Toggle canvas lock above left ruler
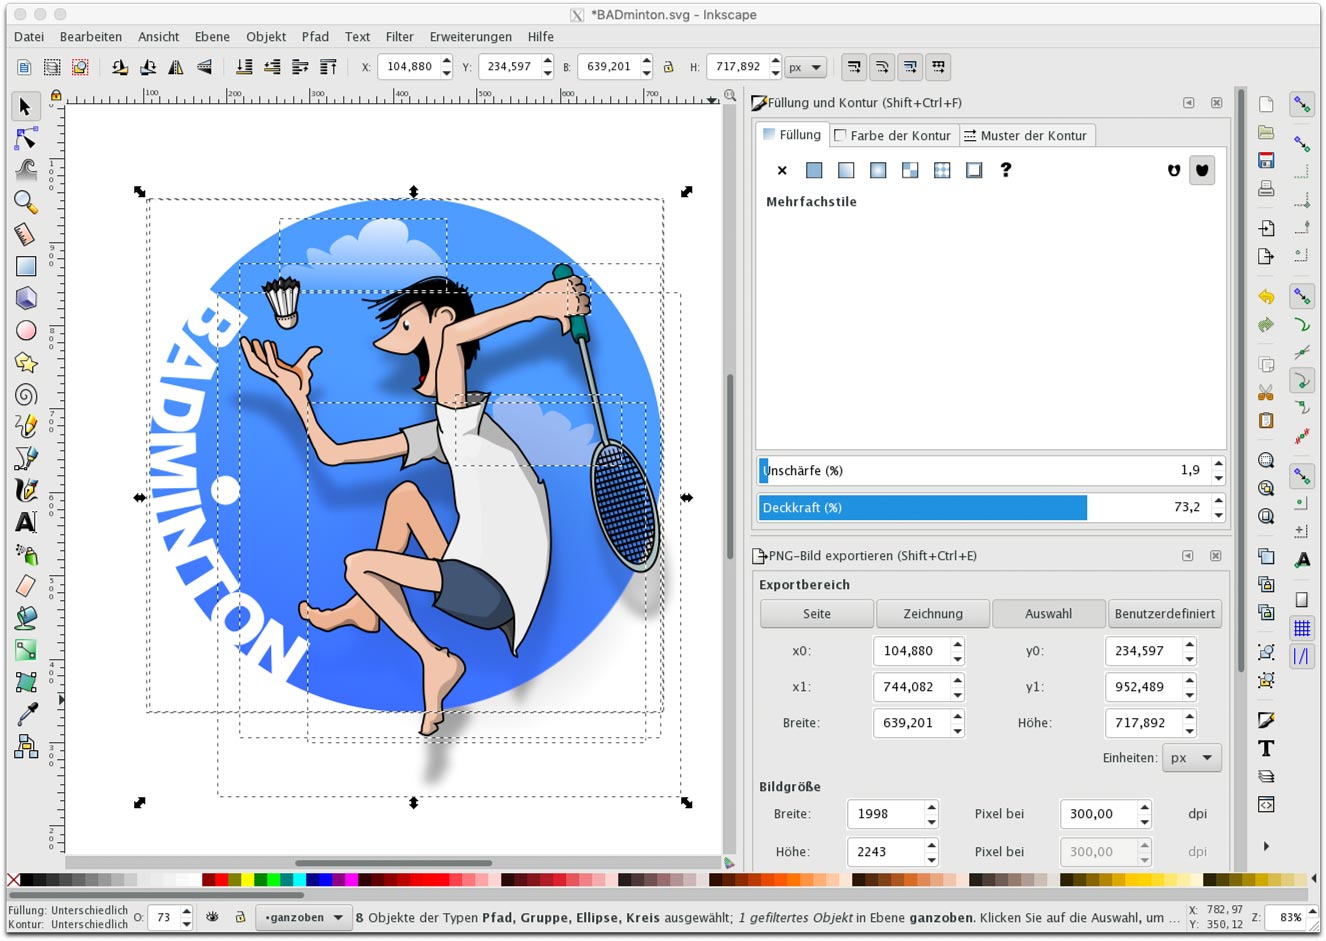This screenshot has width=1326, height=941. click(56, 96)
